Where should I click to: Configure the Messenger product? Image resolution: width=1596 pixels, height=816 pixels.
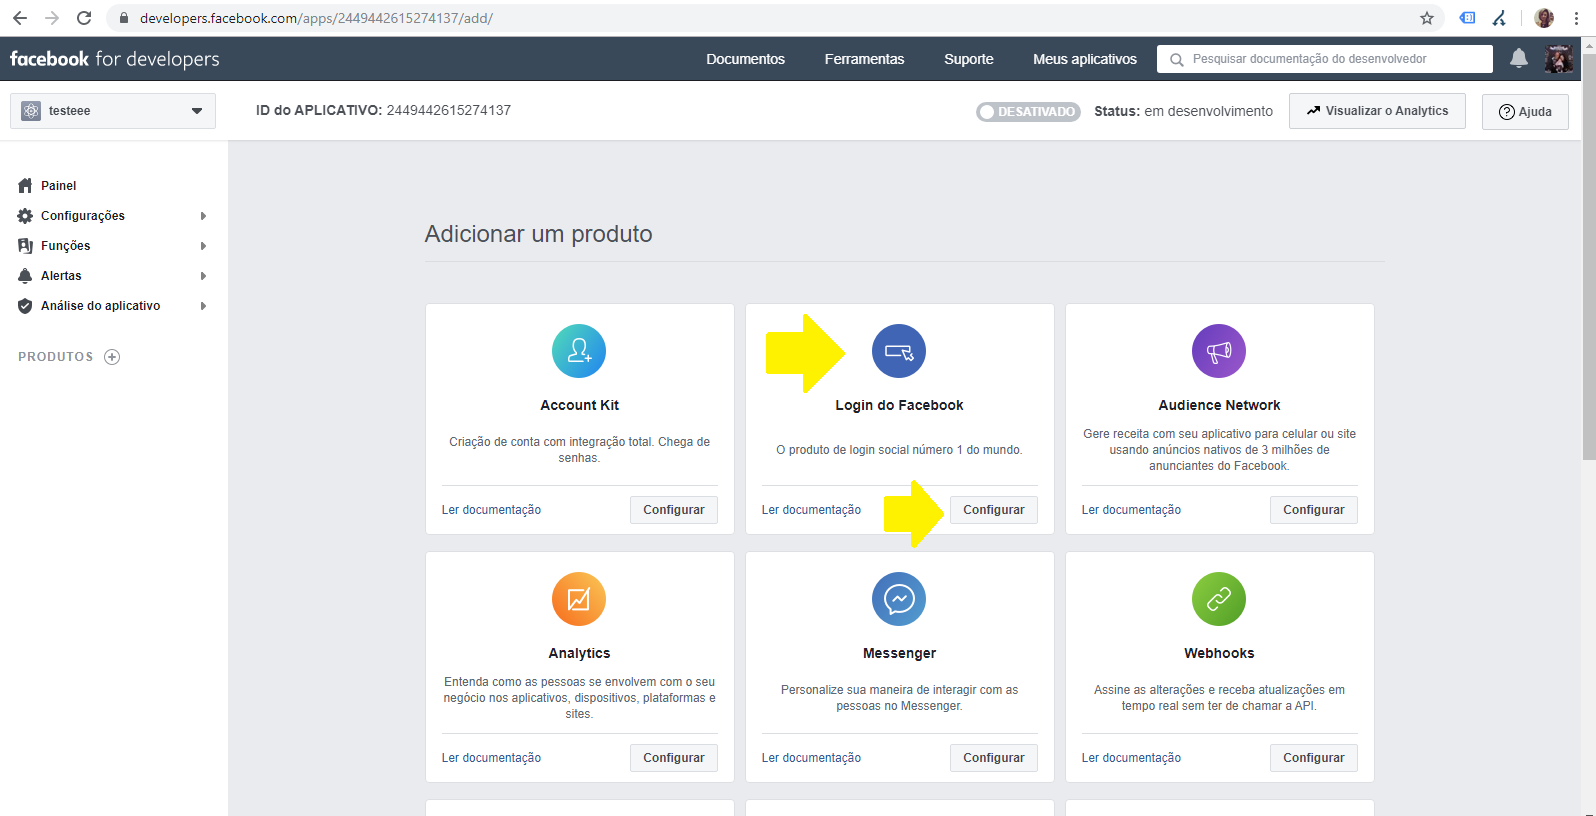click(994, 758)
